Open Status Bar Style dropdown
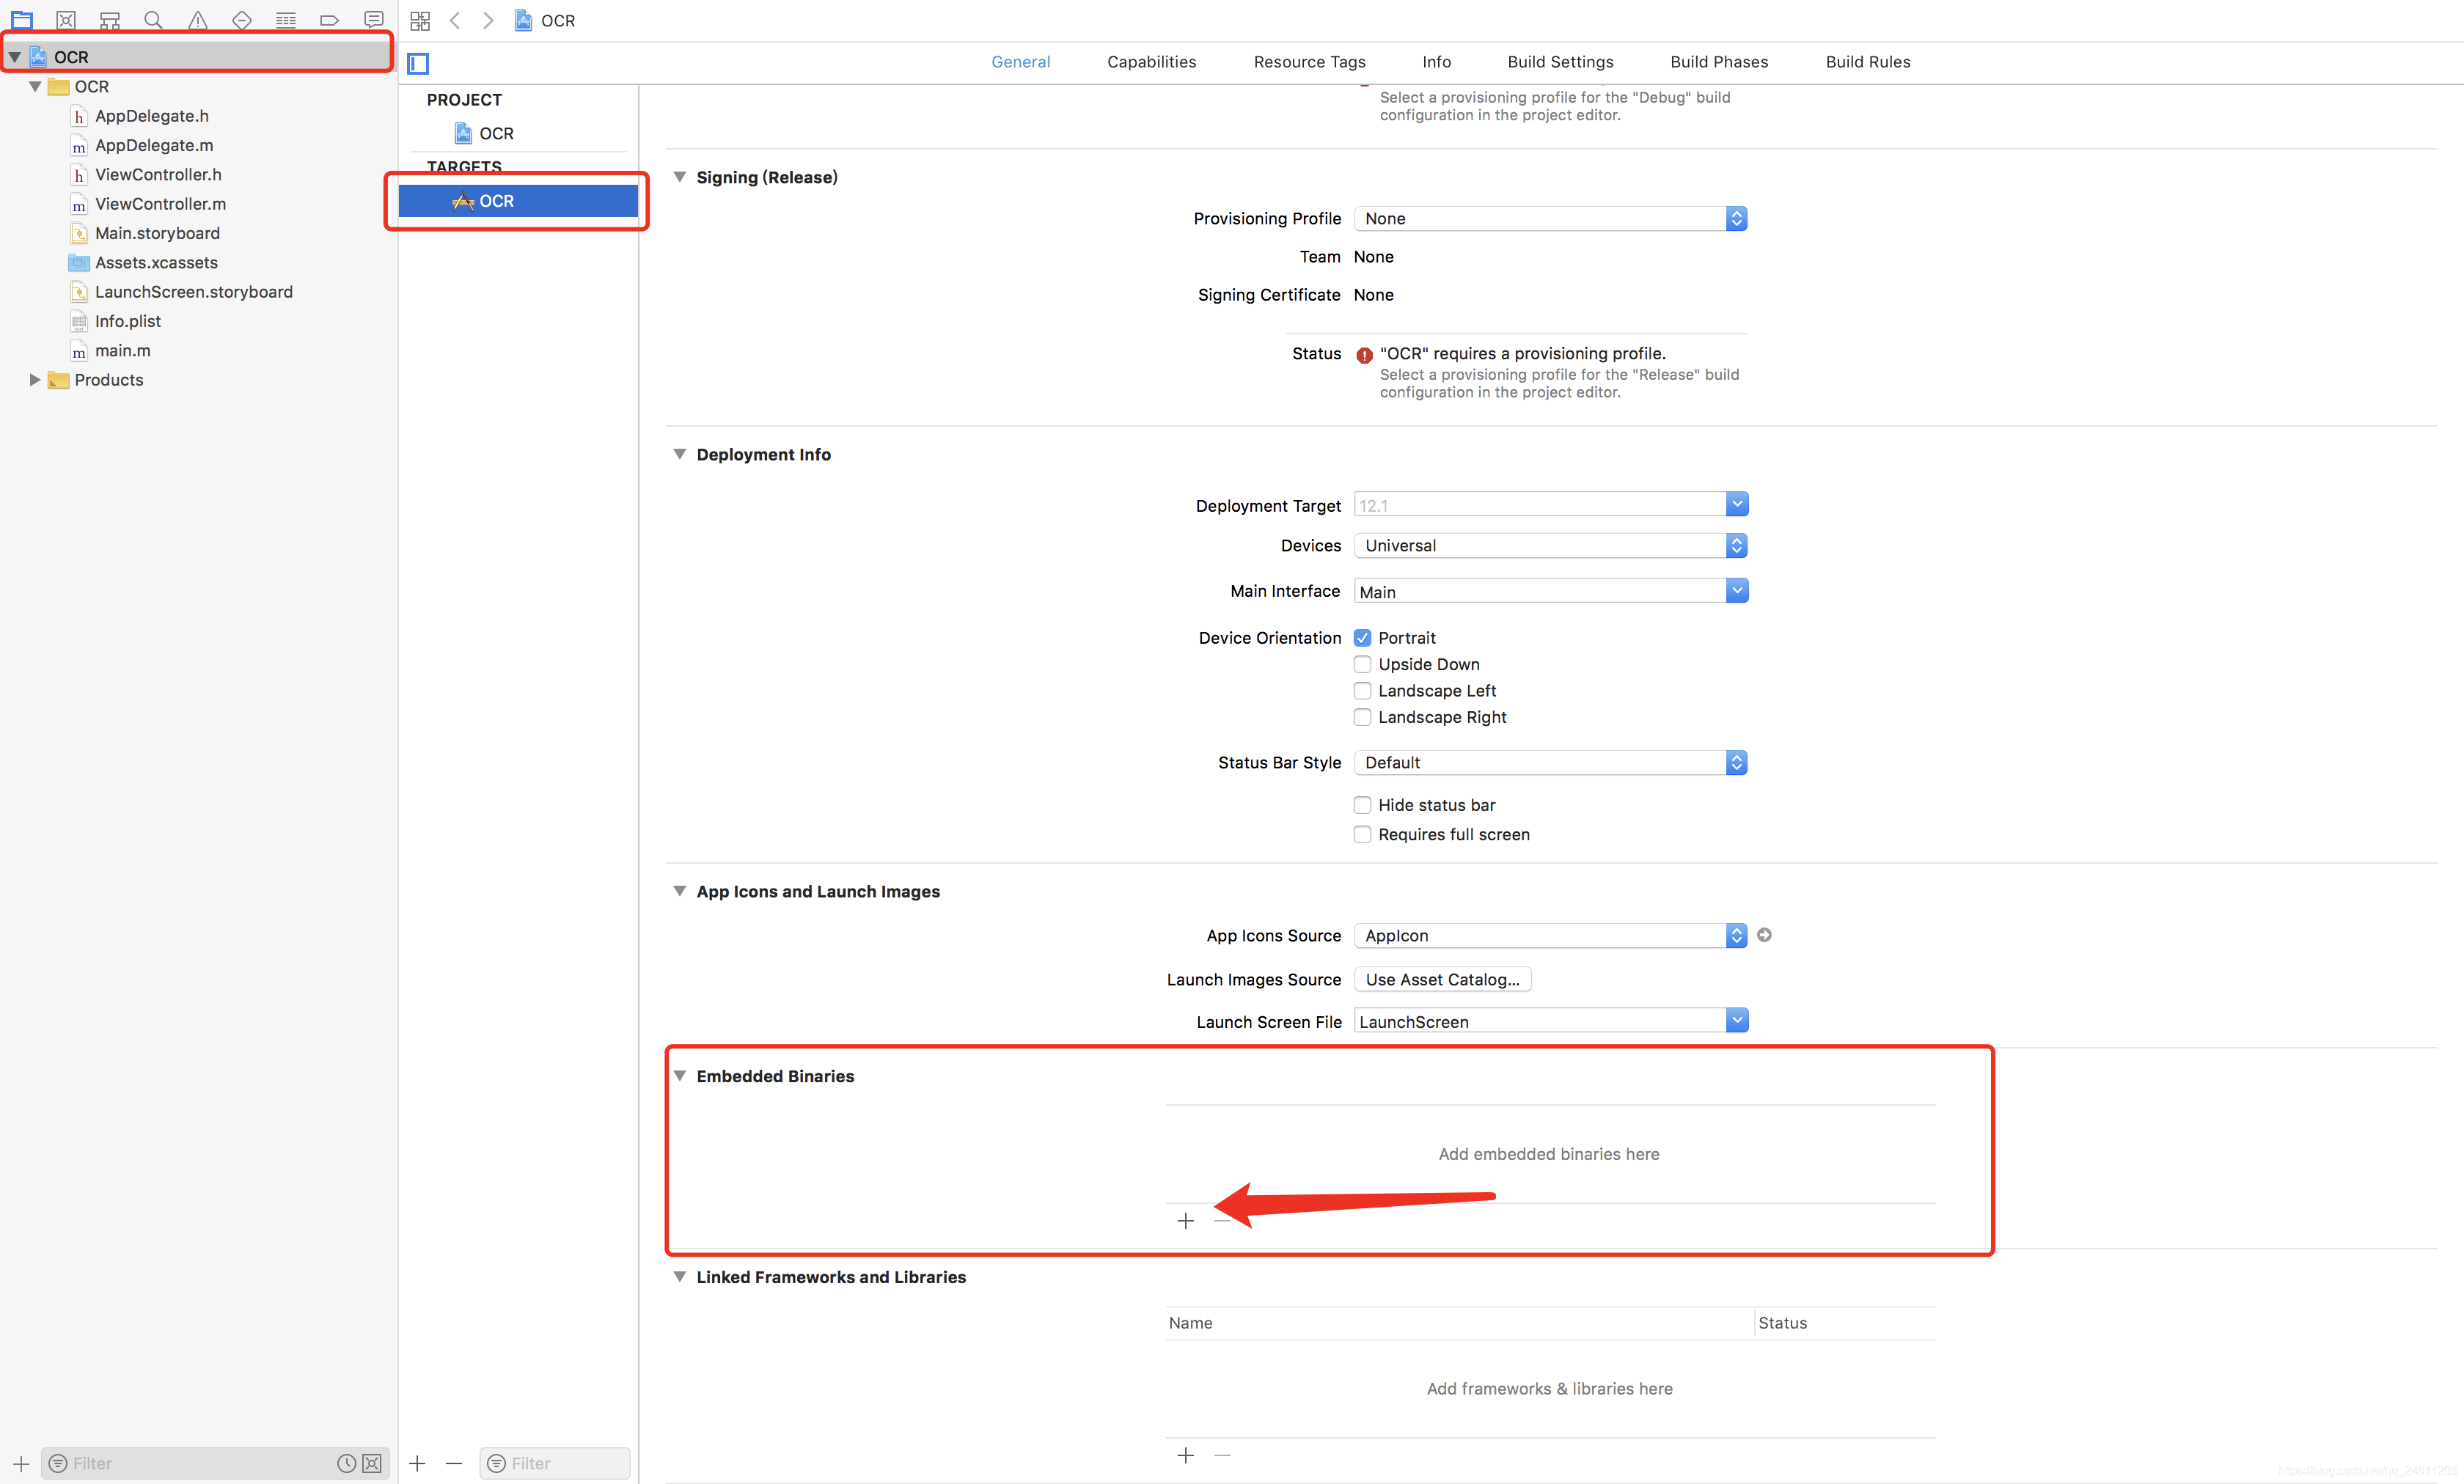2464x1484 pixels. tap(1551, 762)
